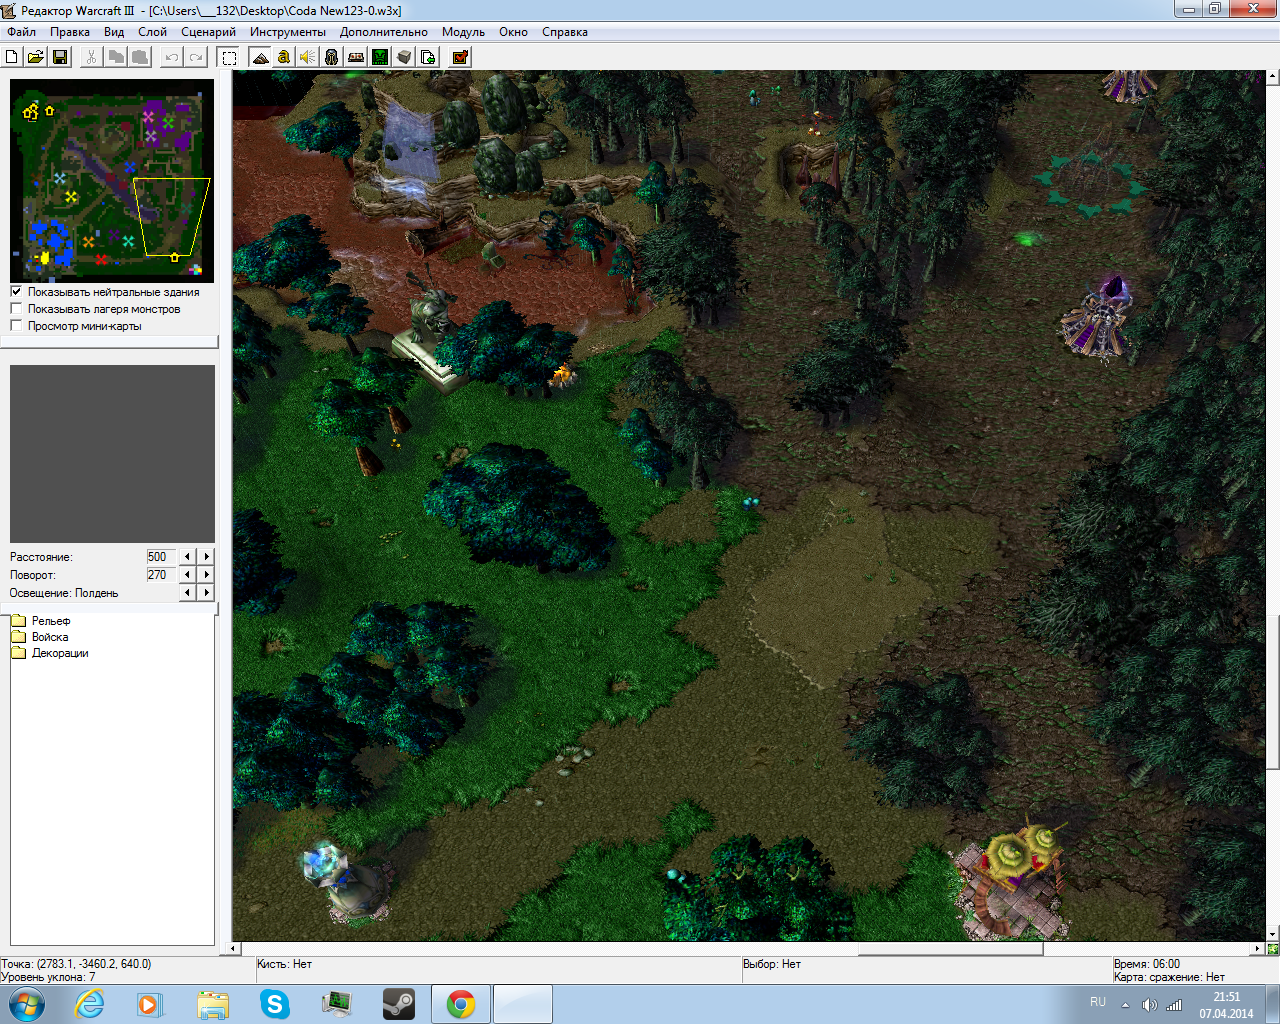1280x1024 pixels.
Task: Open the 'Инструменты' menu
Action: coord(288,32)
